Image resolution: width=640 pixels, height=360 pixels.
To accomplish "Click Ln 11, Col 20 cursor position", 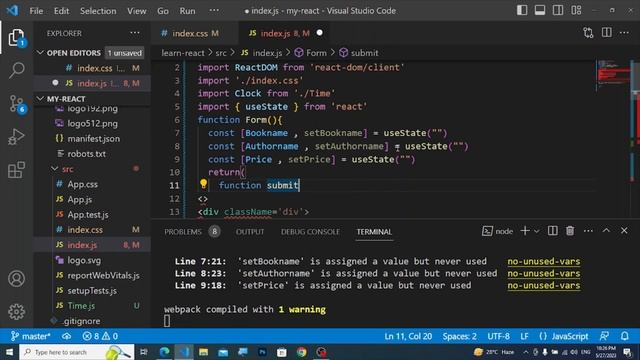I will pyautogui.click(x=408, y=336).
